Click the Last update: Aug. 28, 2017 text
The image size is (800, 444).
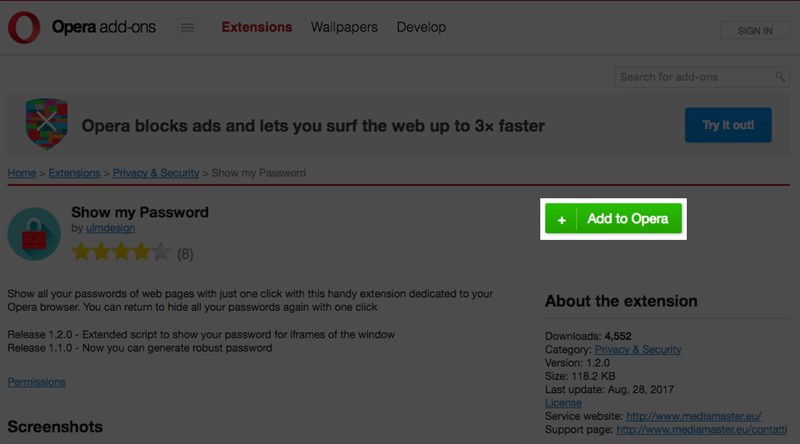(609, 389)
